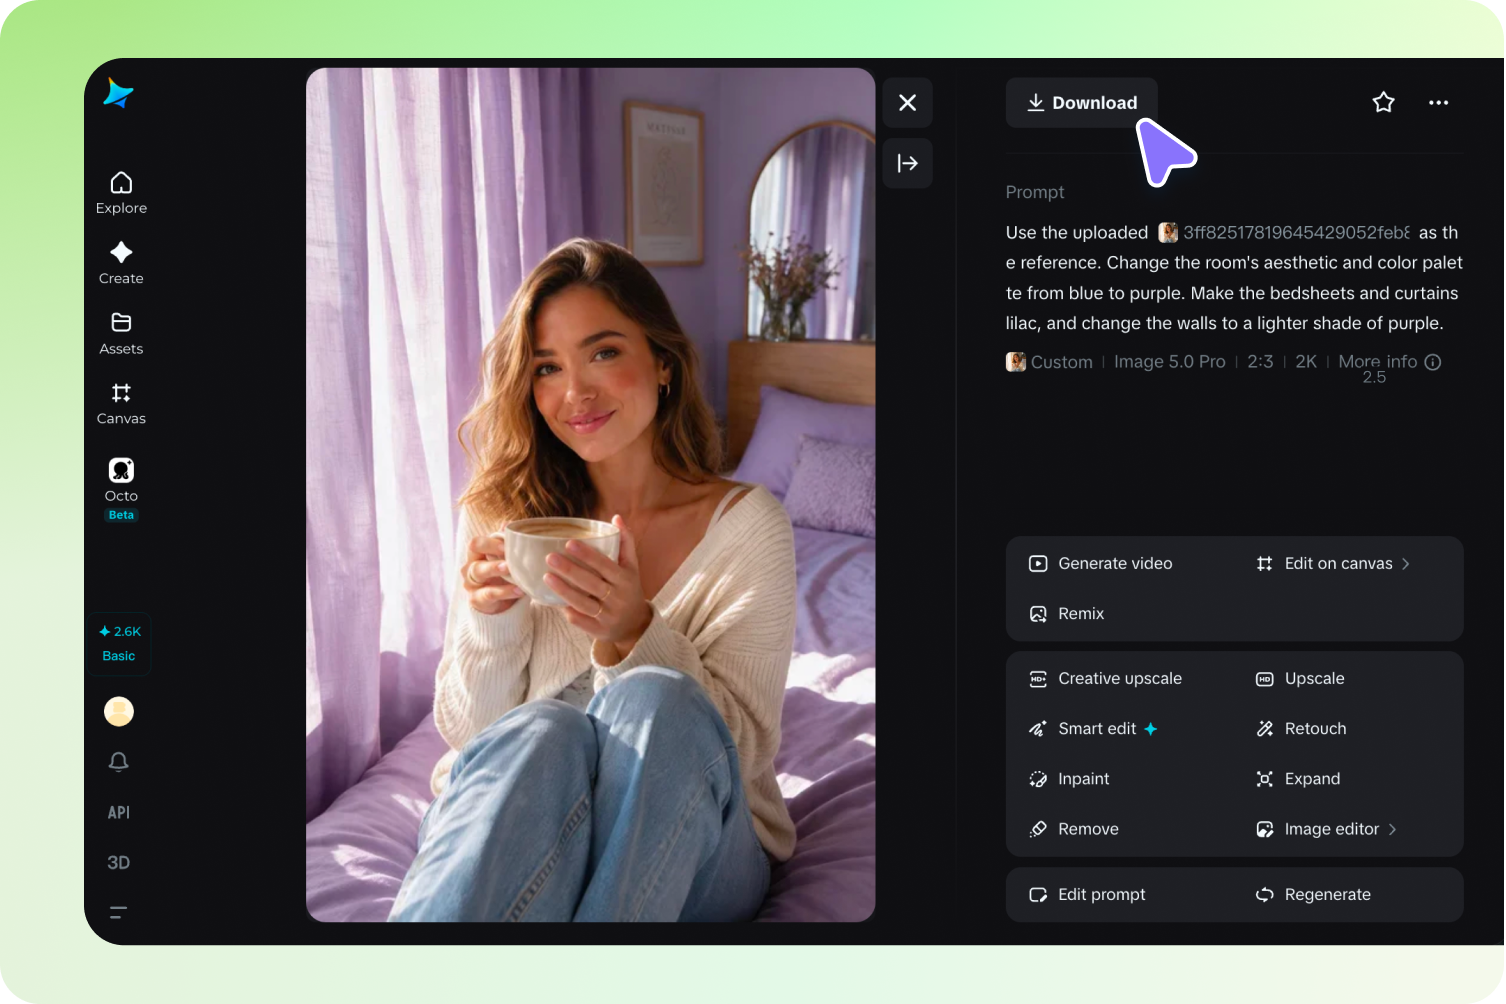Open notifications bell
1506x1004 pixels.
click(119, 762)
